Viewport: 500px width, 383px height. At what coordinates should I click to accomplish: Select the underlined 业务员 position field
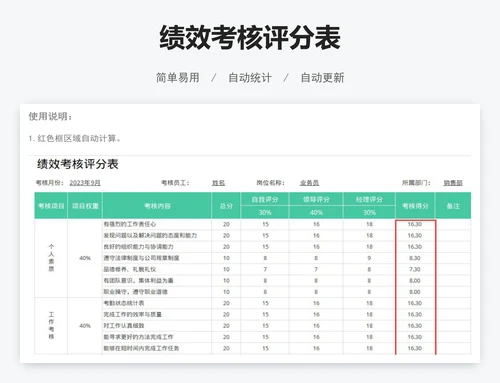click(x=309, y=183)
